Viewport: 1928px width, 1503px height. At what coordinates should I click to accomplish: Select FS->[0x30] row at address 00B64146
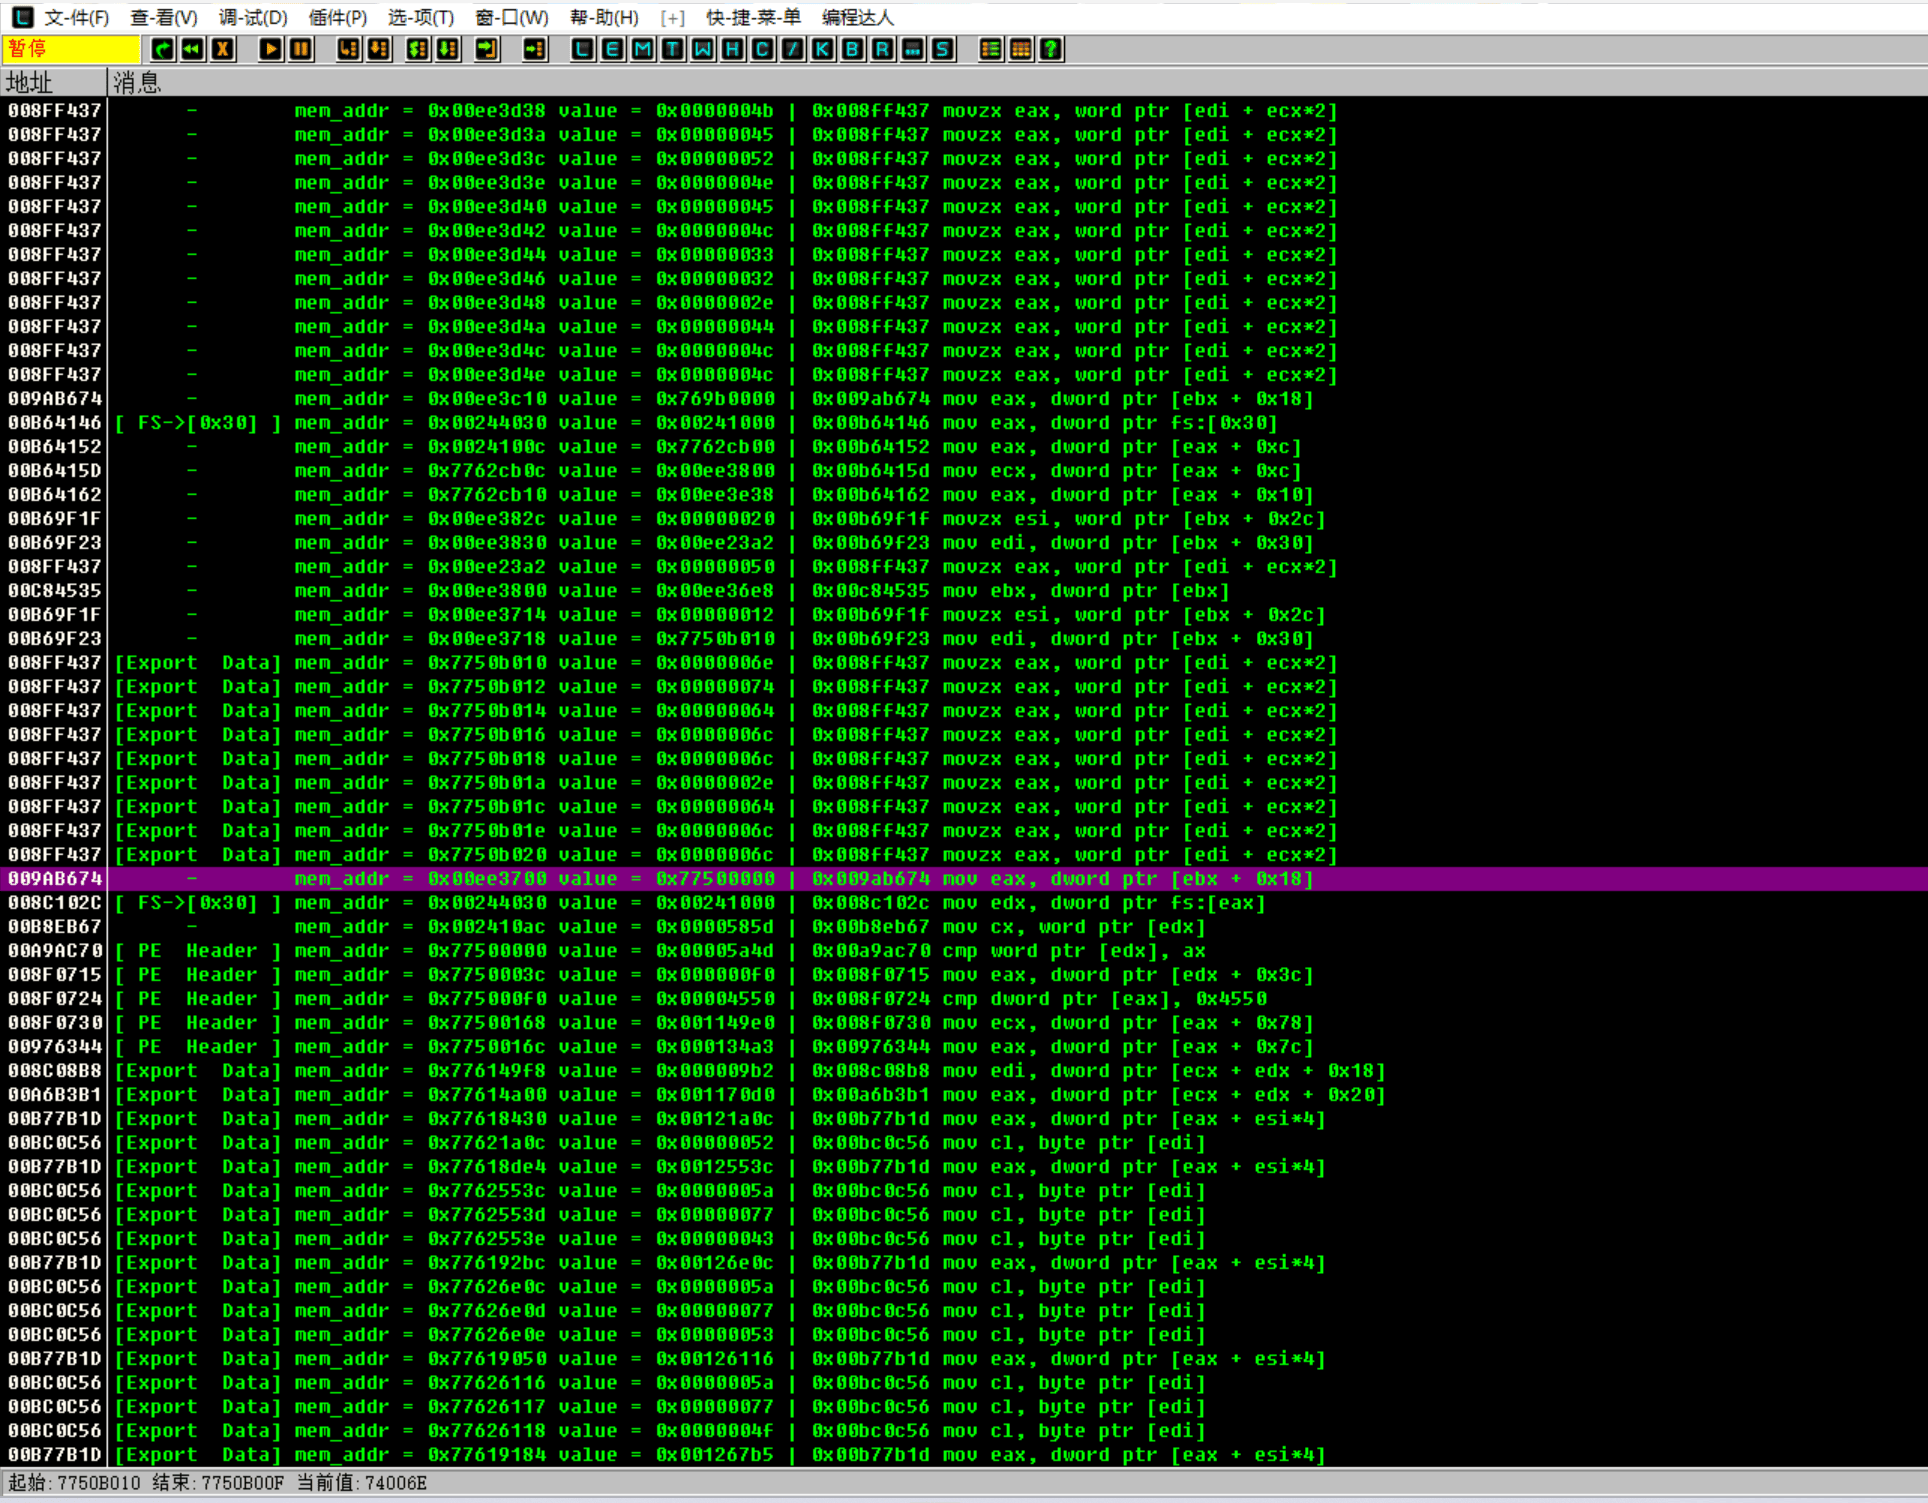click(x=964, y=423)
